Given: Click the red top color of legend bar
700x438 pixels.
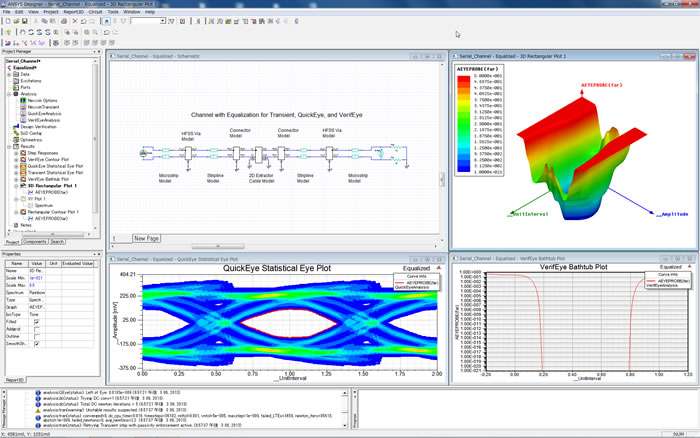Looking at the screenshot, I should click(464, 79).
